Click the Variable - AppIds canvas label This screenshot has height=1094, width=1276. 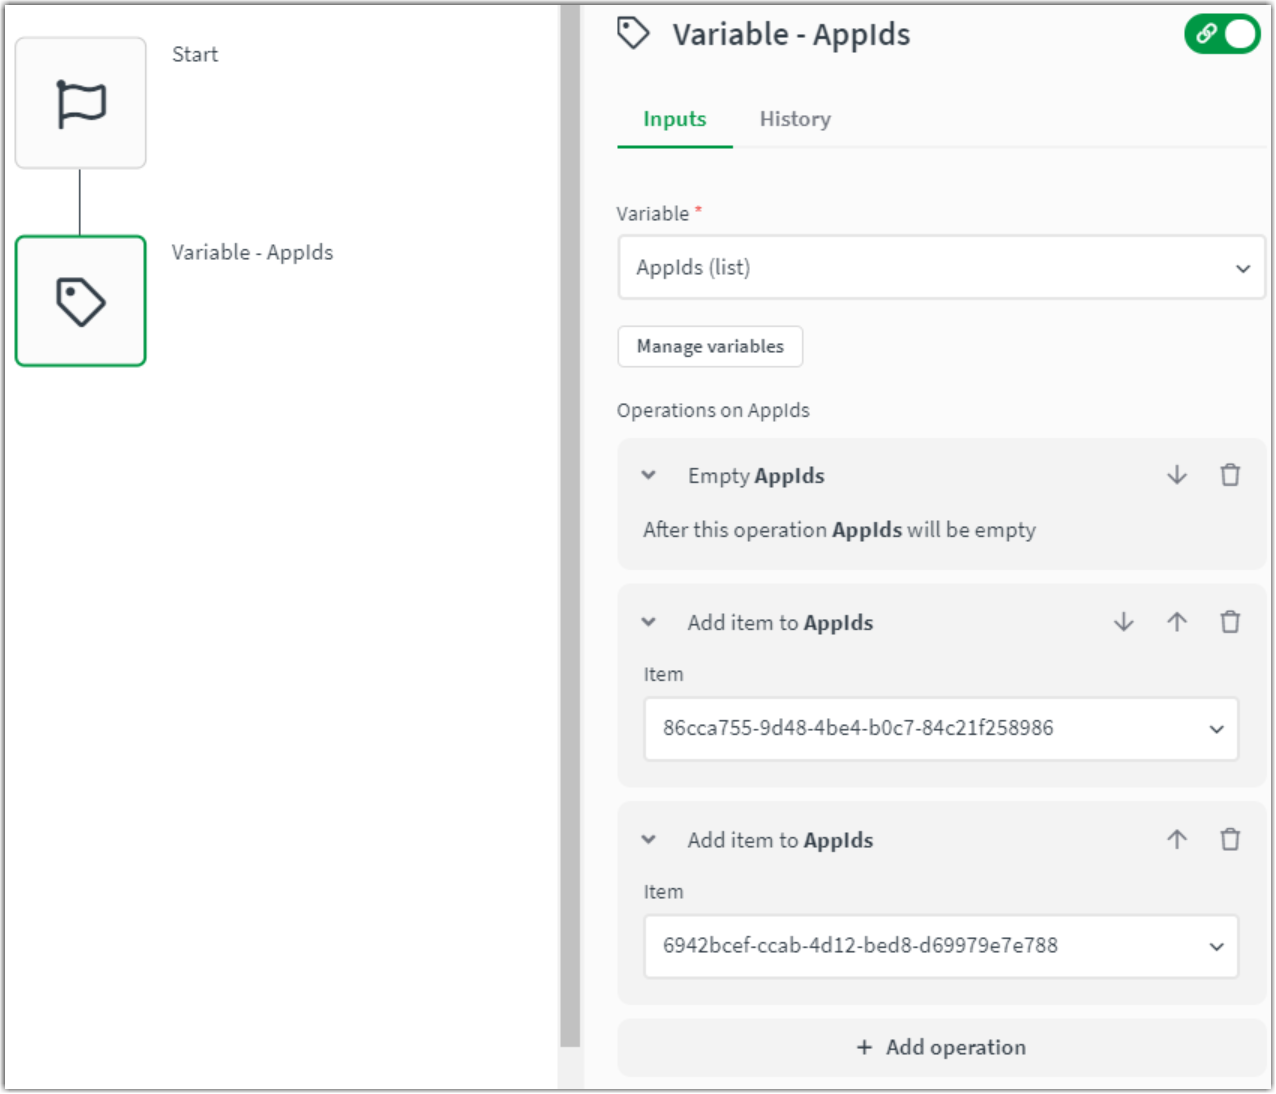[x=252, y=253]
